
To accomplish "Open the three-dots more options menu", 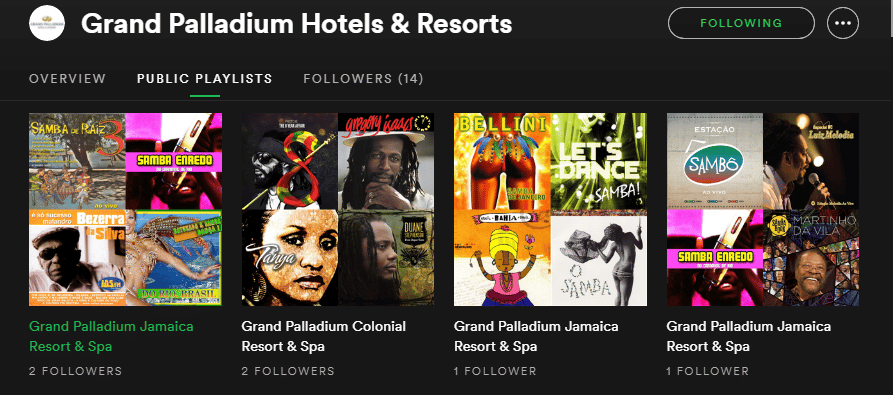I will (x=843, y=23).
